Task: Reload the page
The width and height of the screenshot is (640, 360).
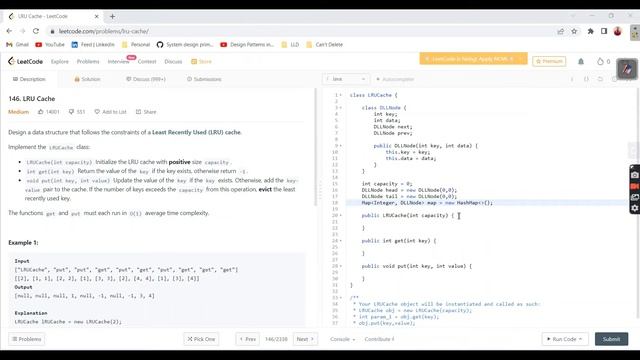Action: coord(36,31)
